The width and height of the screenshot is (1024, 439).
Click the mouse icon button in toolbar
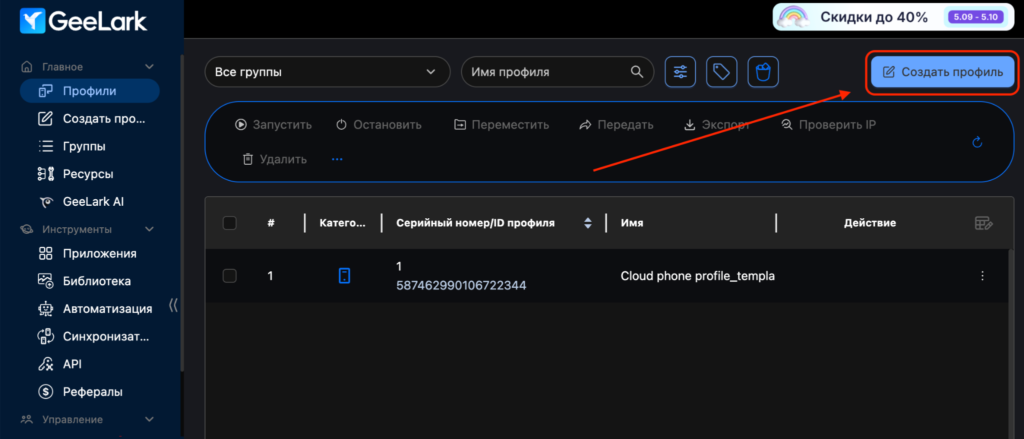click(763, 72)
